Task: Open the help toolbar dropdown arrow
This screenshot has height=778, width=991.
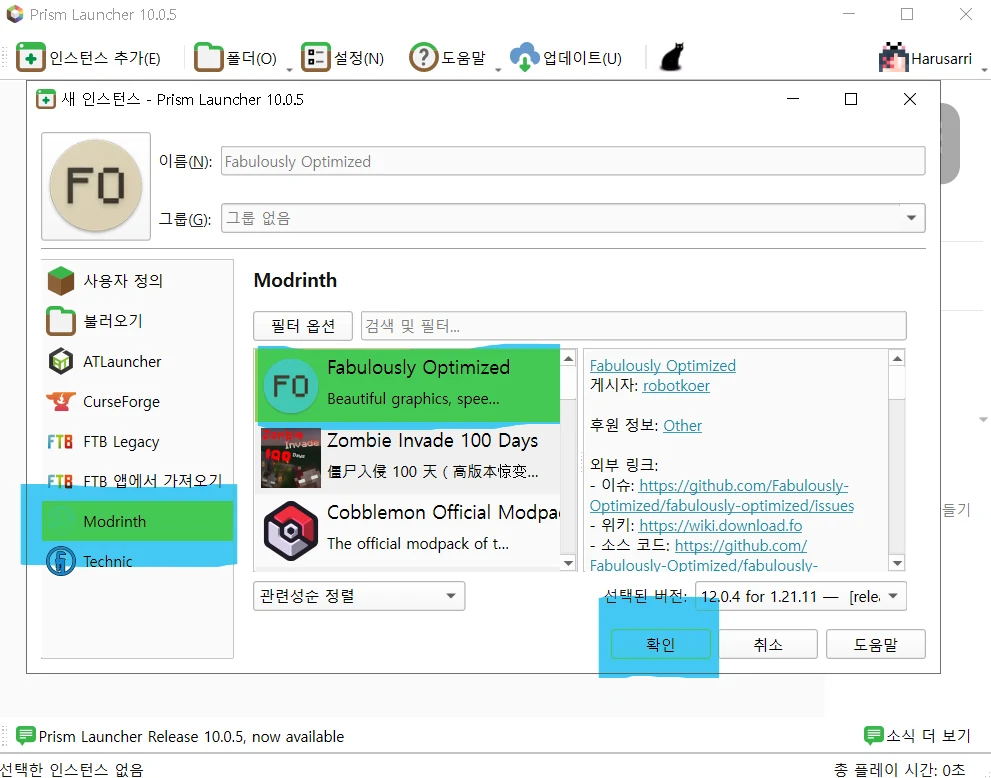Action: 498,70
